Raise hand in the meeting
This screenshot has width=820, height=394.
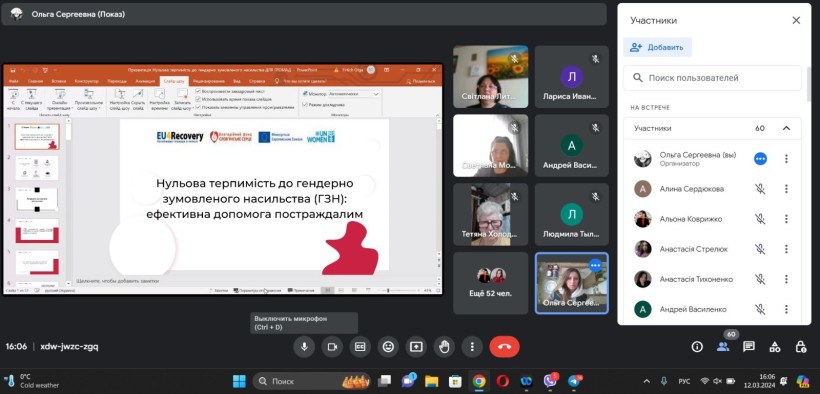444,347
